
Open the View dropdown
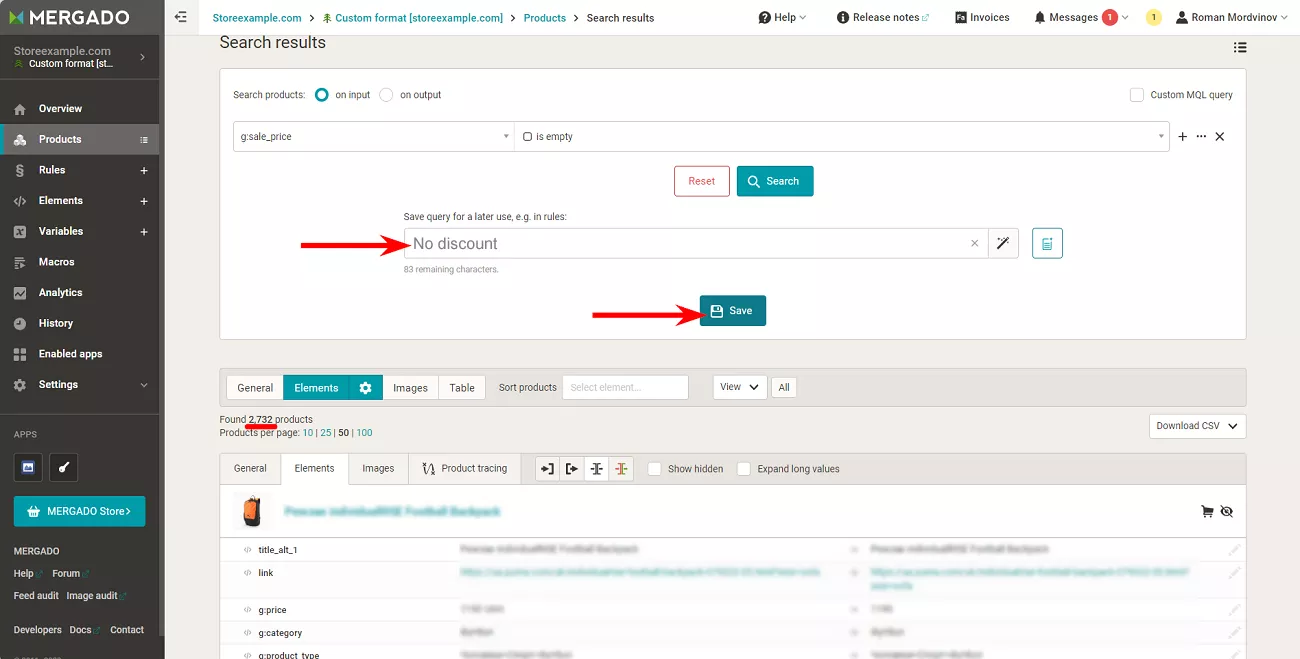point(740,387)
